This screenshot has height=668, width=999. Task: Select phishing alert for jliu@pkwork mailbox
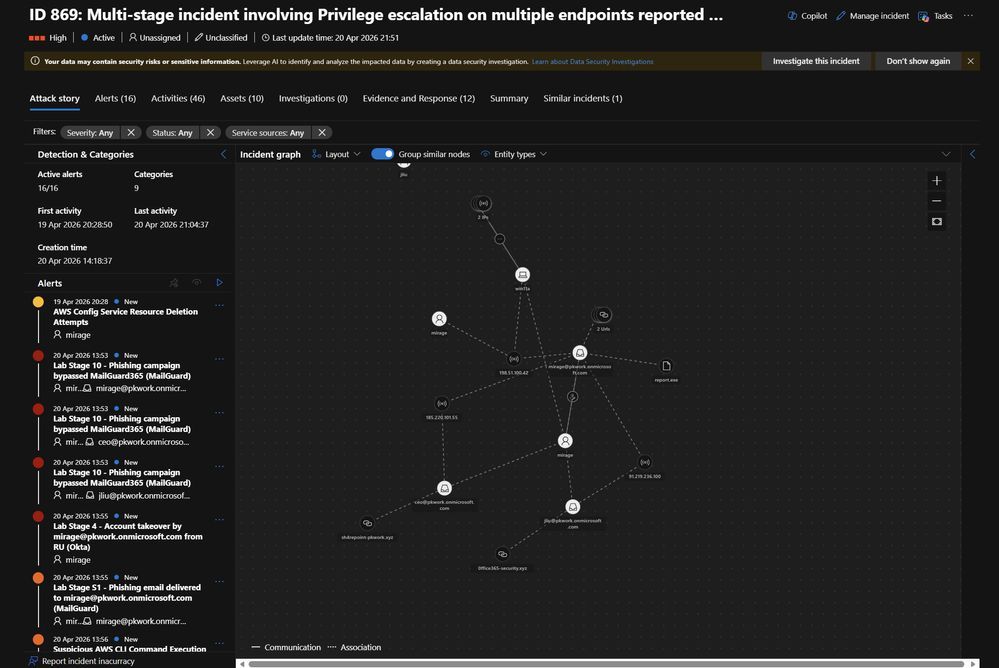[121, 478]
